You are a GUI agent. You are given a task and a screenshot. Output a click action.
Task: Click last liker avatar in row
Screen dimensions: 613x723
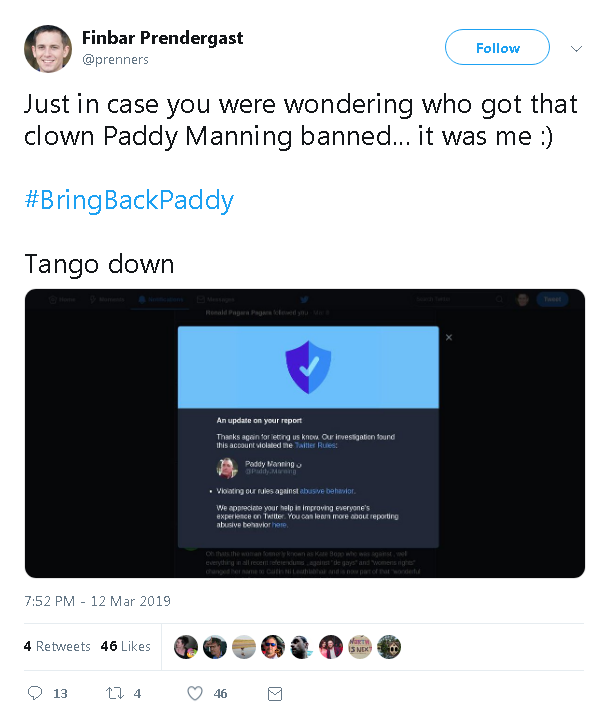pyautogui.click(x=389, y=647)
